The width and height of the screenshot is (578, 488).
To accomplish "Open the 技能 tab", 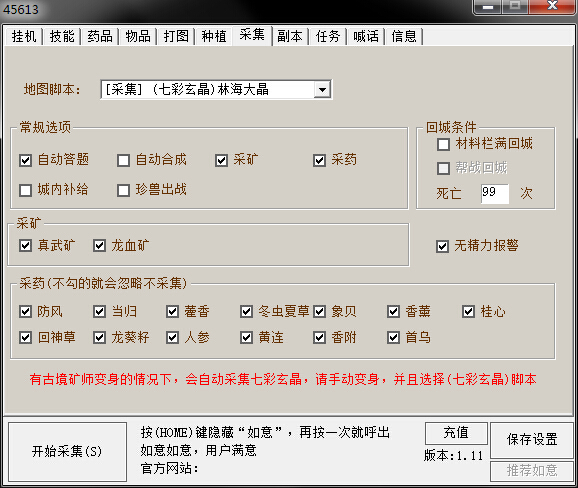I will click(x=62, y=36).
